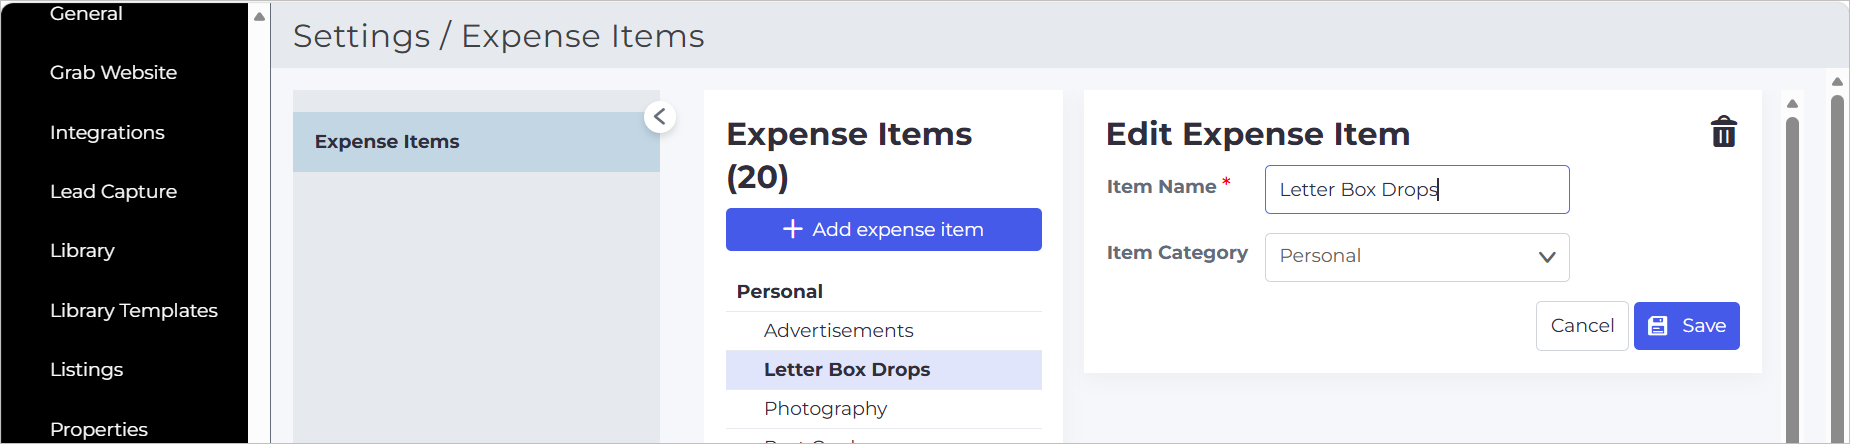Screen dimensions: 1850x444
Task: Navigate to Listings settings
Action: [x=86, y=370]
